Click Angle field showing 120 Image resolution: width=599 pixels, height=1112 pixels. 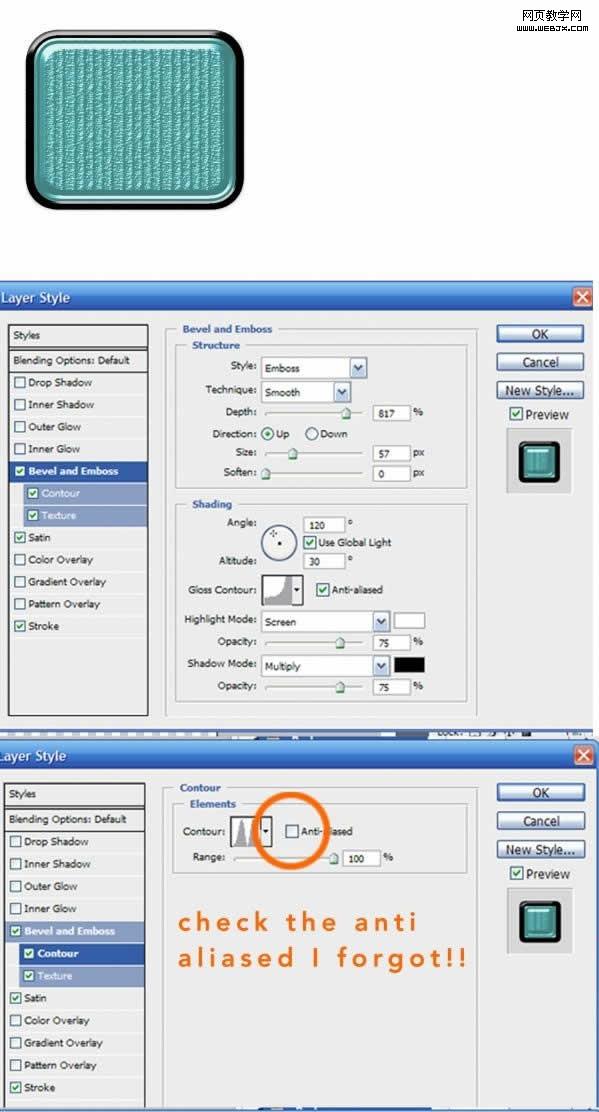(x=324, y=525)
